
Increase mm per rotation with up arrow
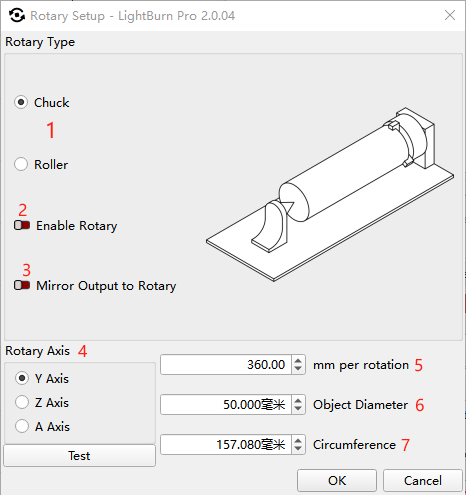[298, 360]
